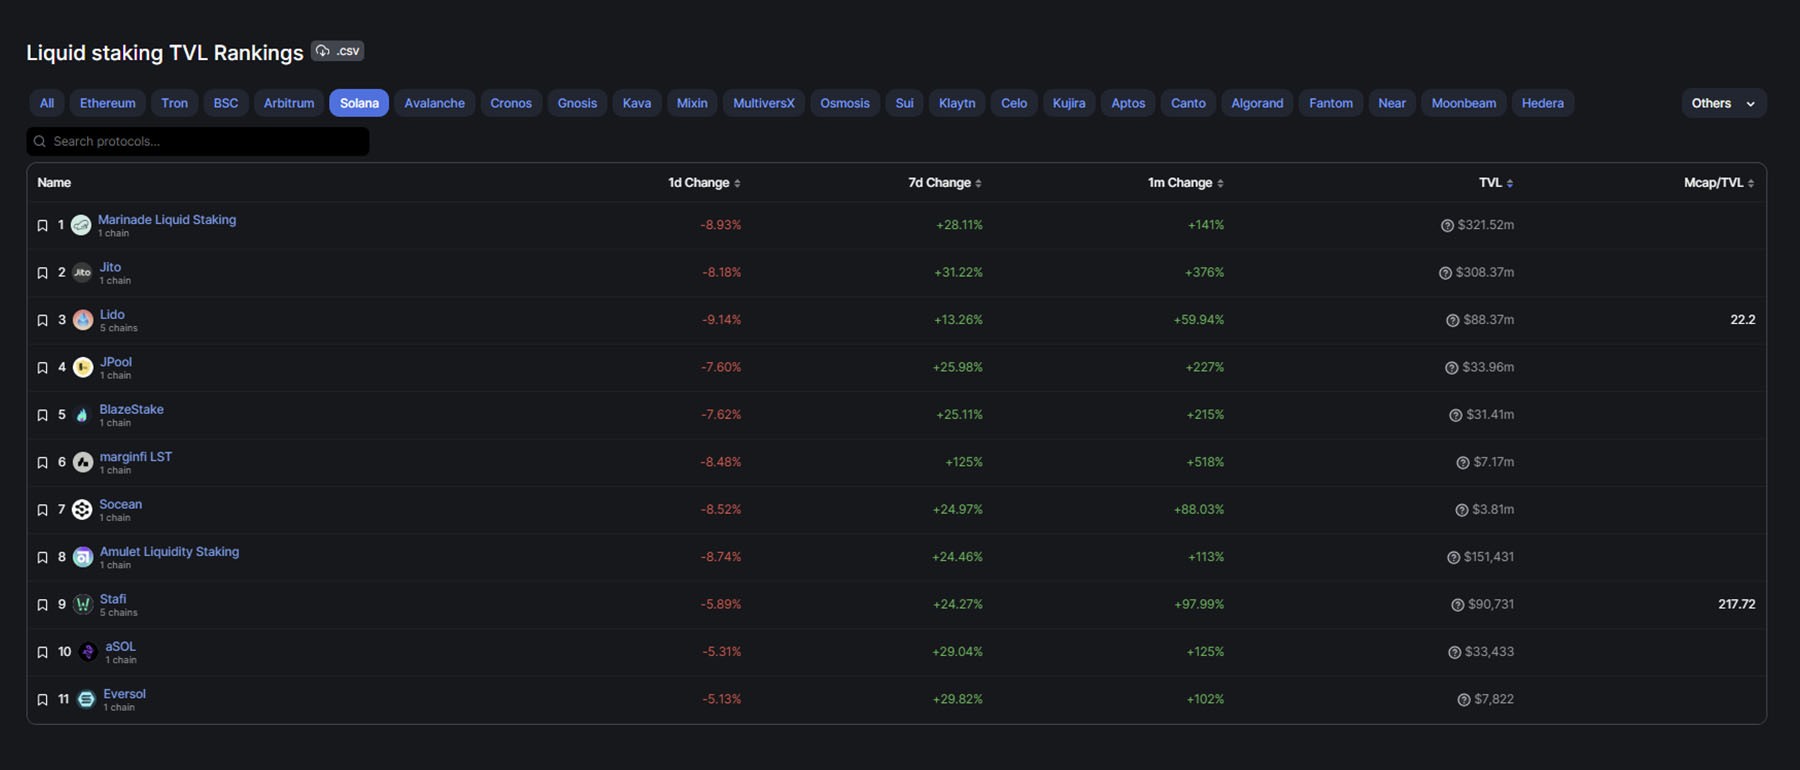Toggle bookmark for the JPool row

42,368
